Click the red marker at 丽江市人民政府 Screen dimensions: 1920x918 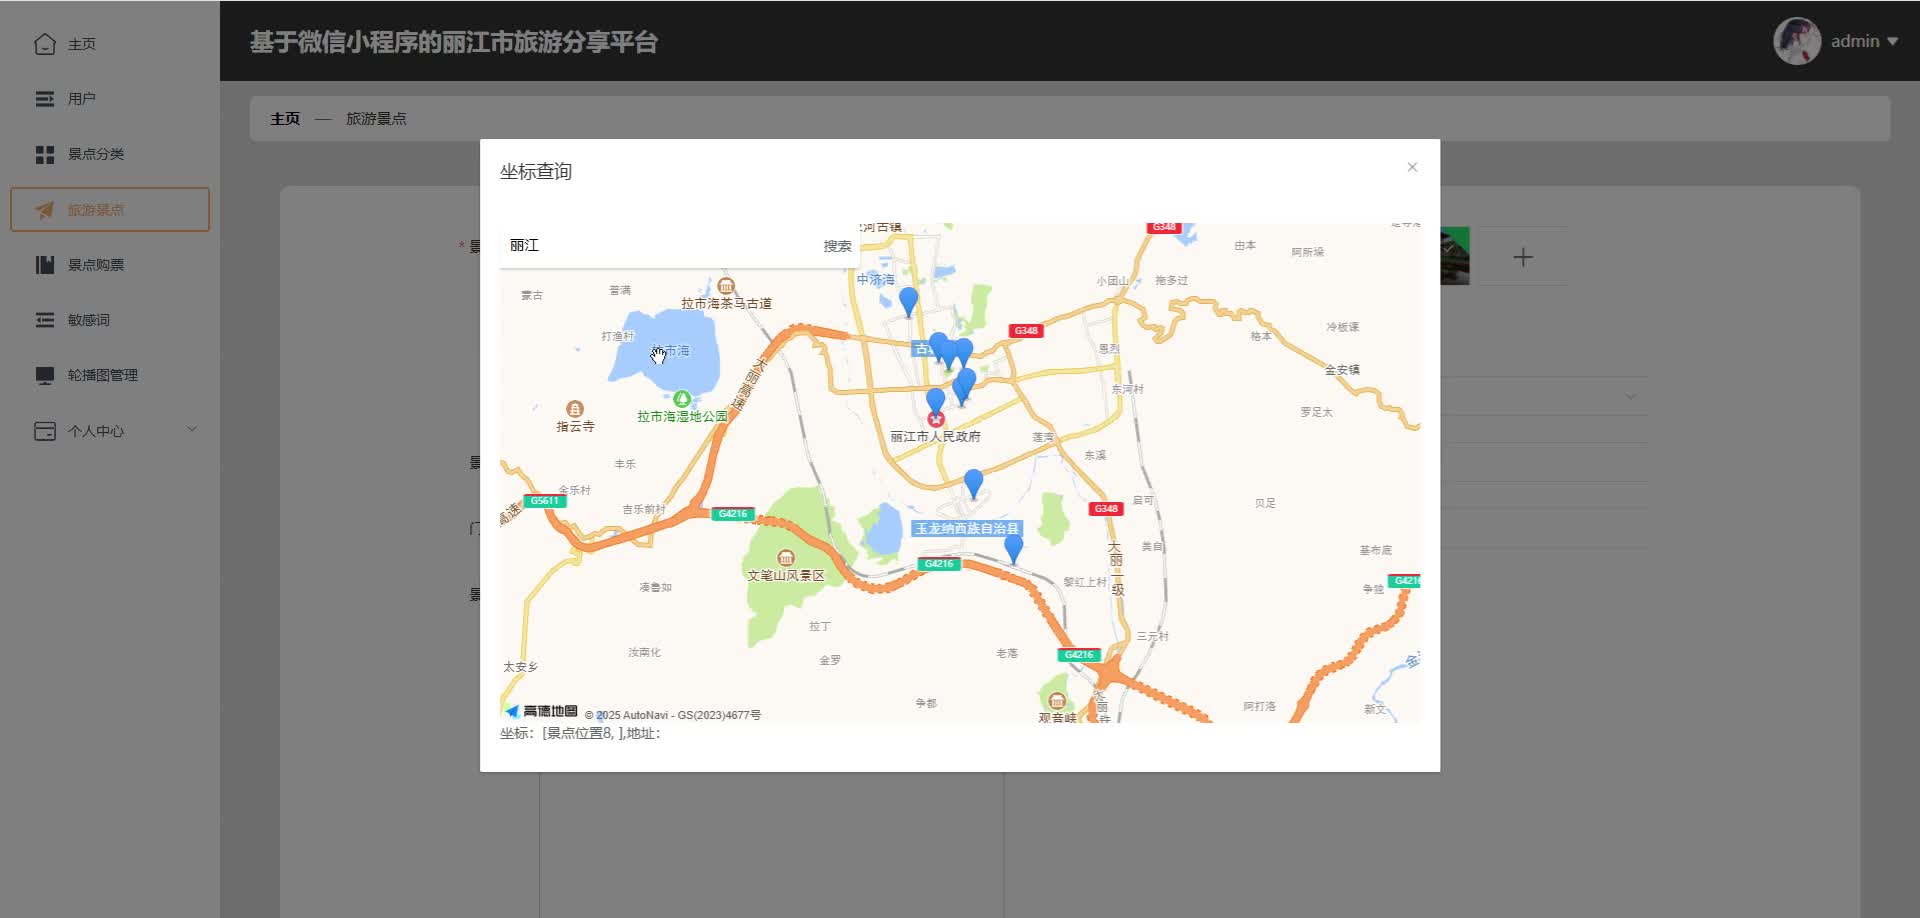click(936, 418)
